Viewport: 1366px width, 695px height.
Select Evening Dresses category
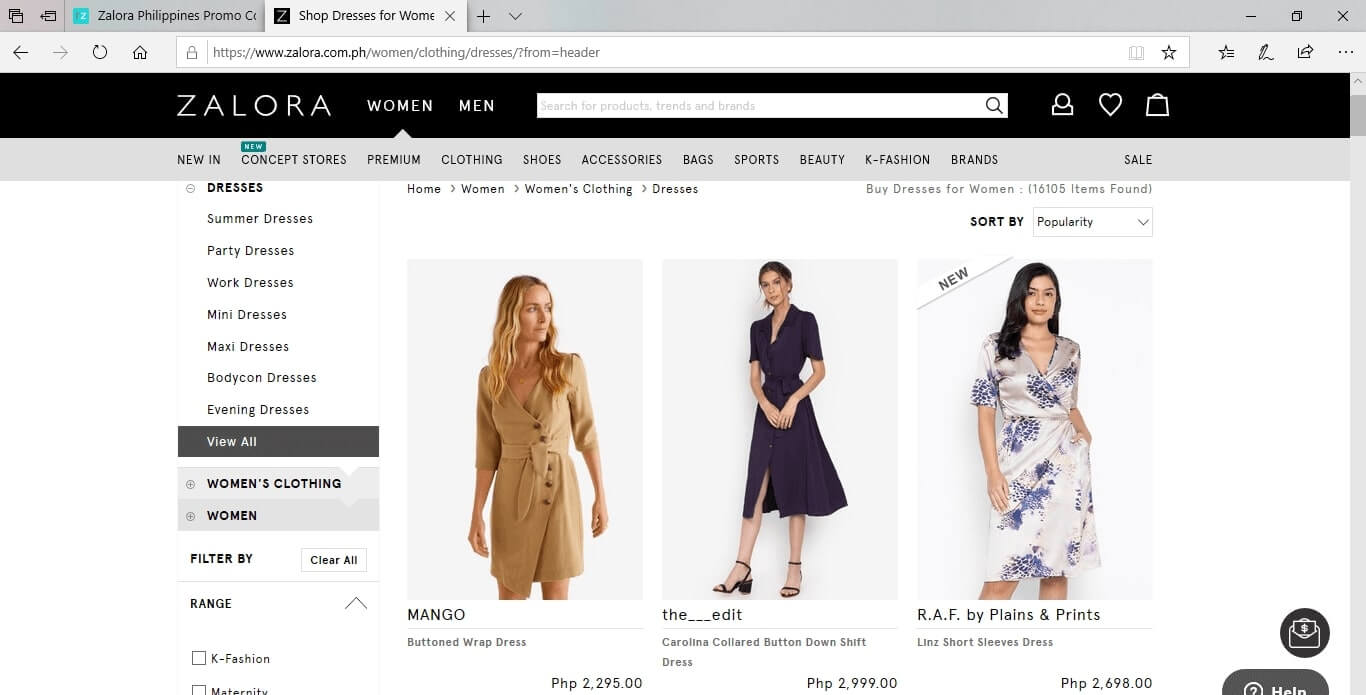258,410
